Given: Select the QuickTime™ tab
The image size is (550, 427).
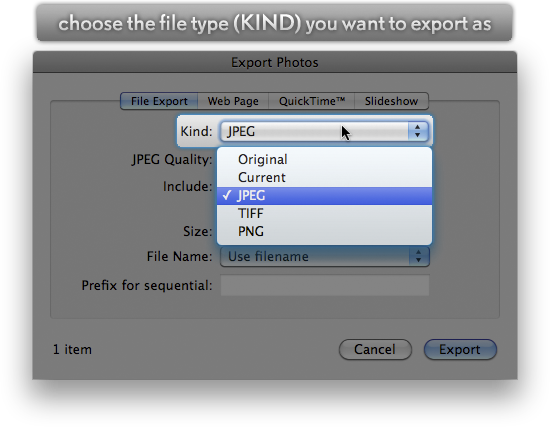Looking at the screenshot, I should click(311, 101).
